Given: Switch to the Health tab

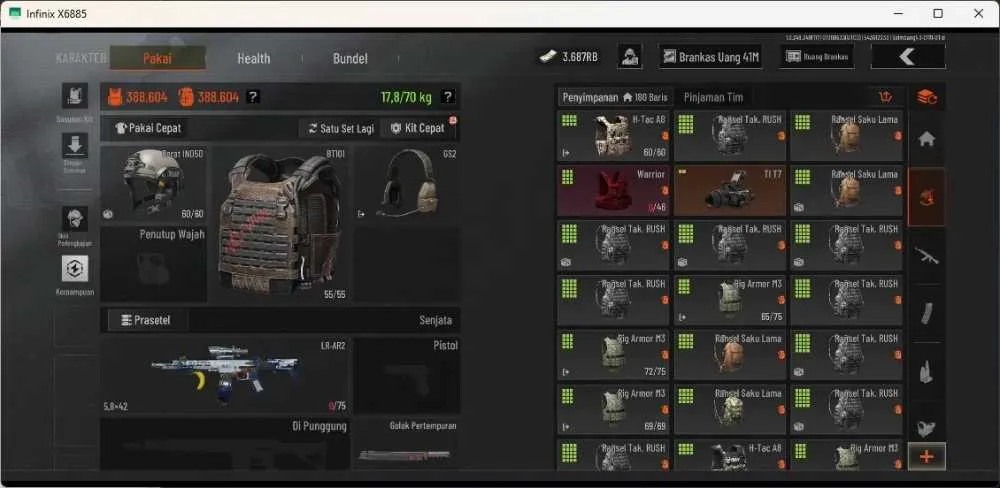Looking at the screenshot, I should point(254,58).
